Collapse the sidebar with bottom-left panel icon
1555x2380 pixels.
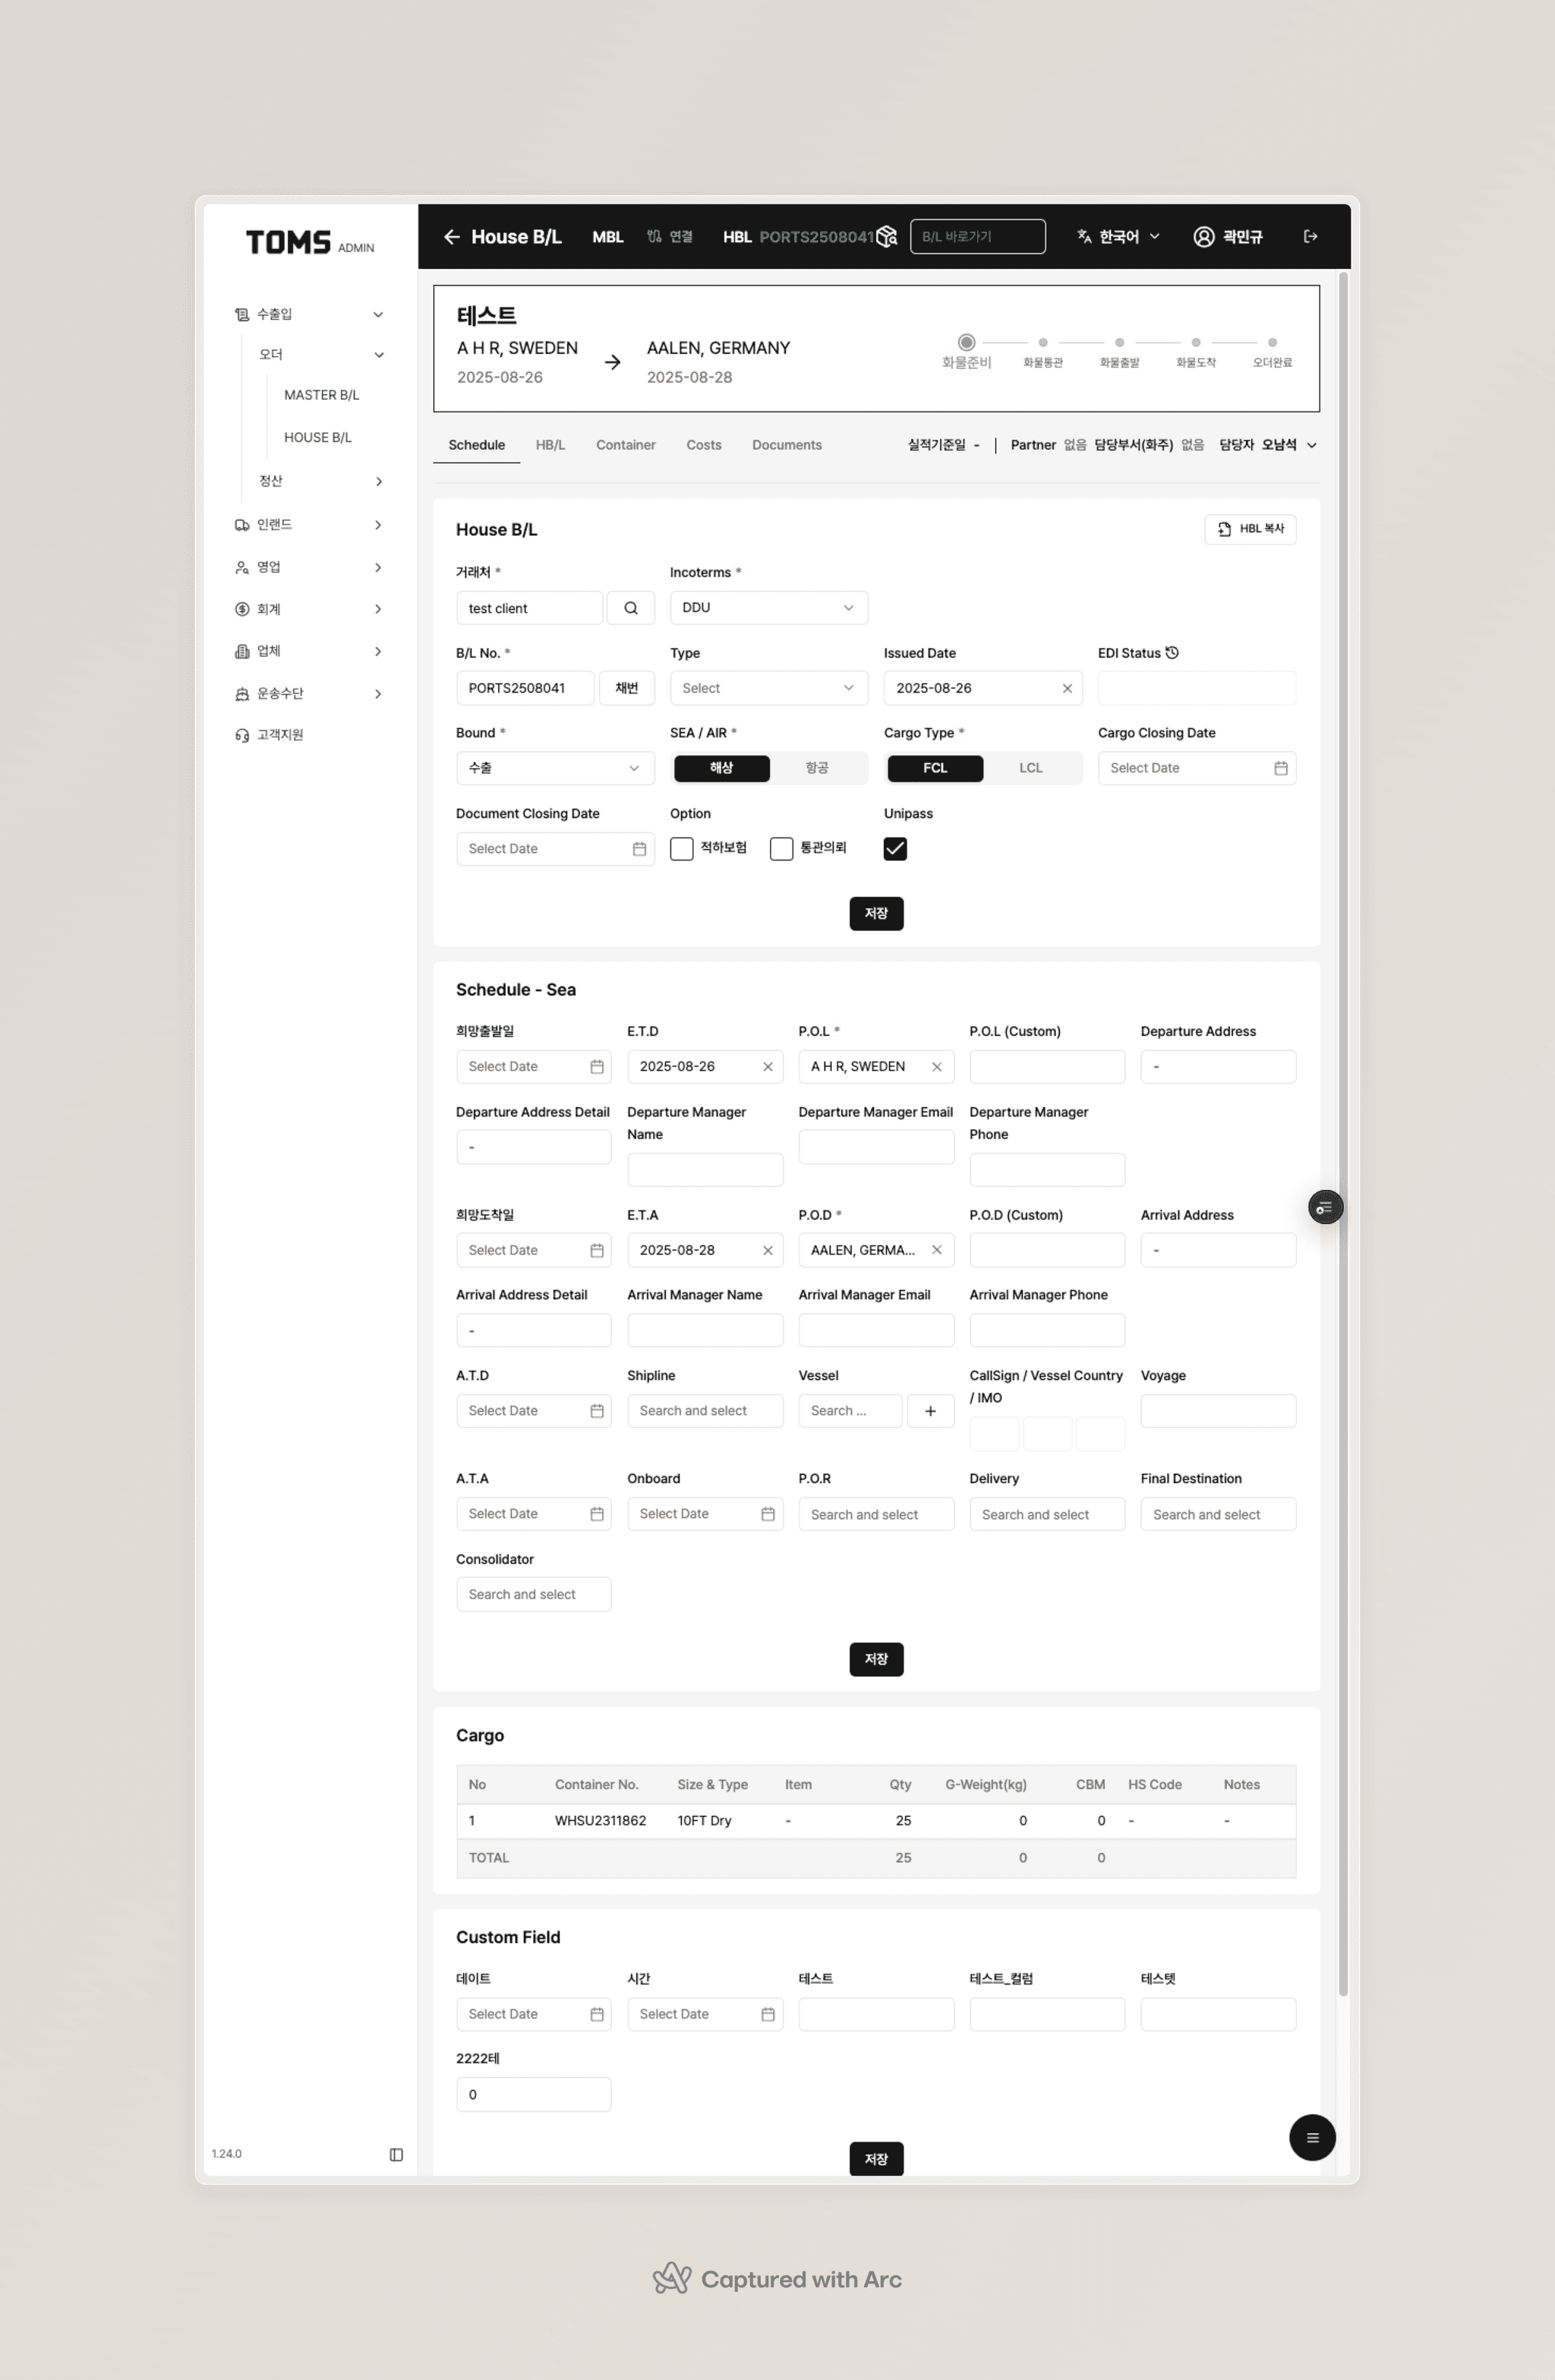(x=396, y=2154)
